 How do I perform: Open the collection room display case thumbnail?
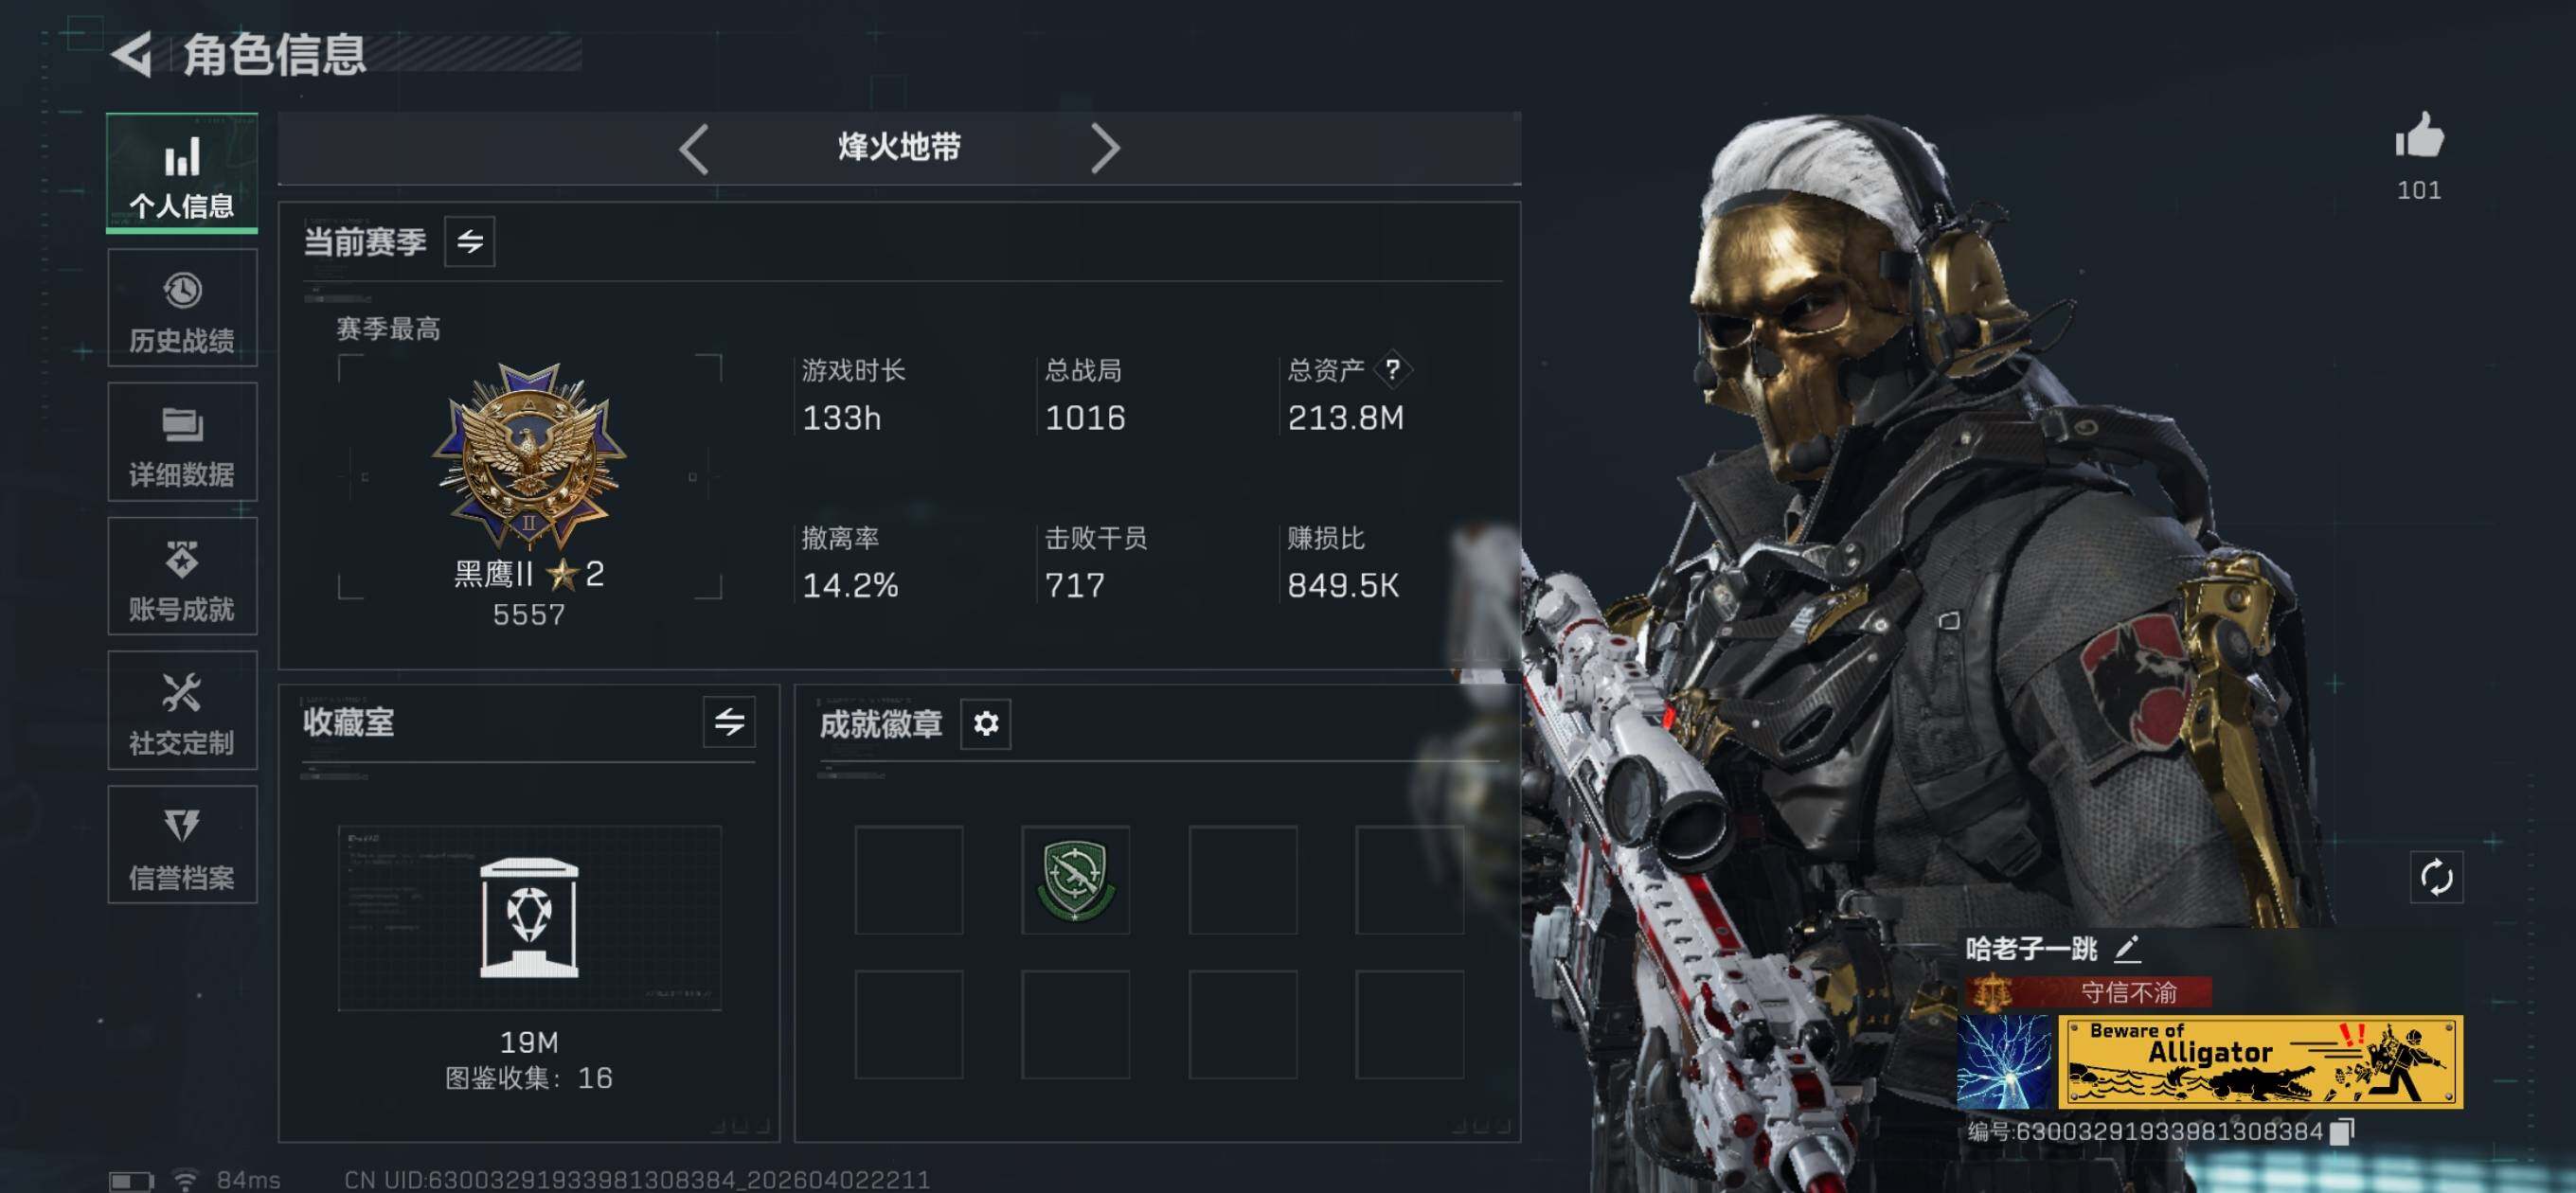(x=529, y=918)
